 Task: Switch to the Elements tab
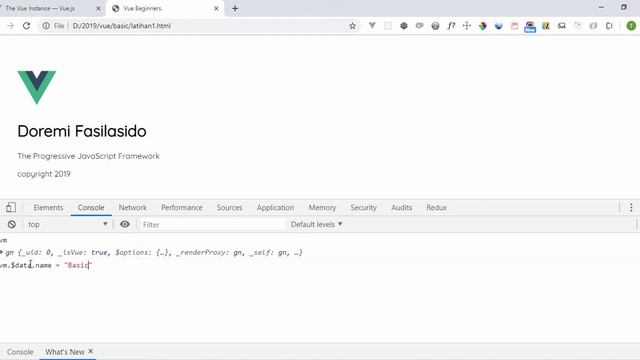coord(48,207)
